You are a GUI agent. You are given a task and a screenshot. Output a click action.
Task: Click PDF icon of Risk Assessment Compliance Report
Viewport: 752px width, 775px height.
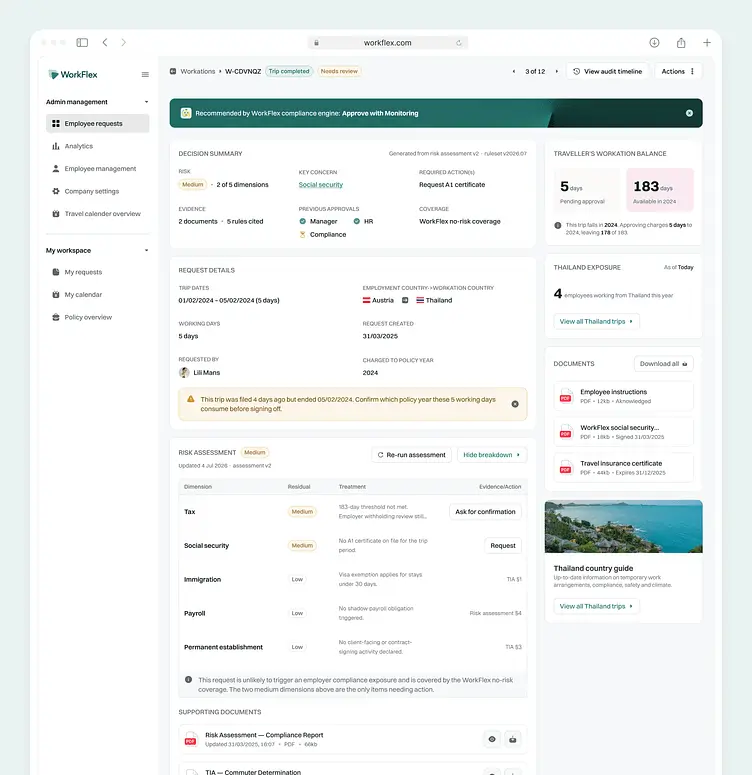tap(190, 739)
